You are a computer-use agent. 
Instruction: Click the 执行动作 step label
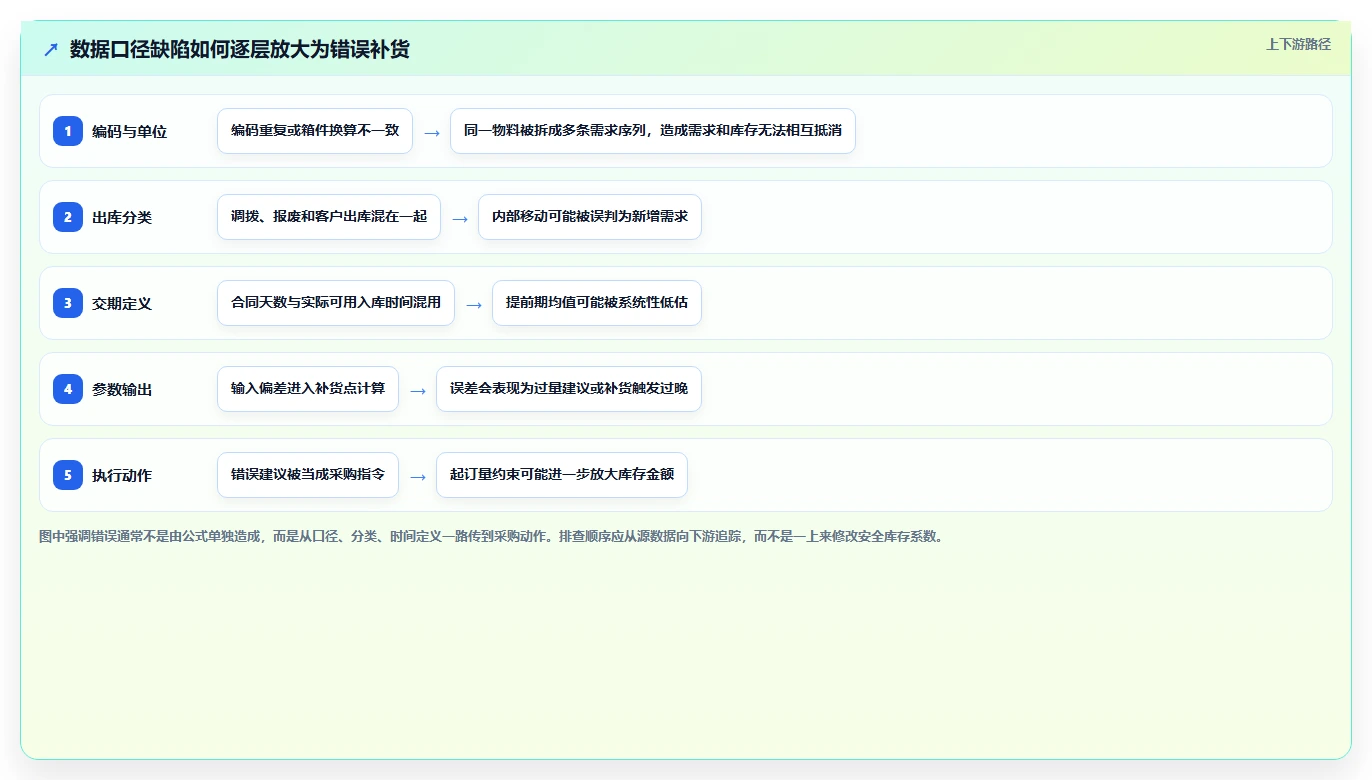(122, 475)
